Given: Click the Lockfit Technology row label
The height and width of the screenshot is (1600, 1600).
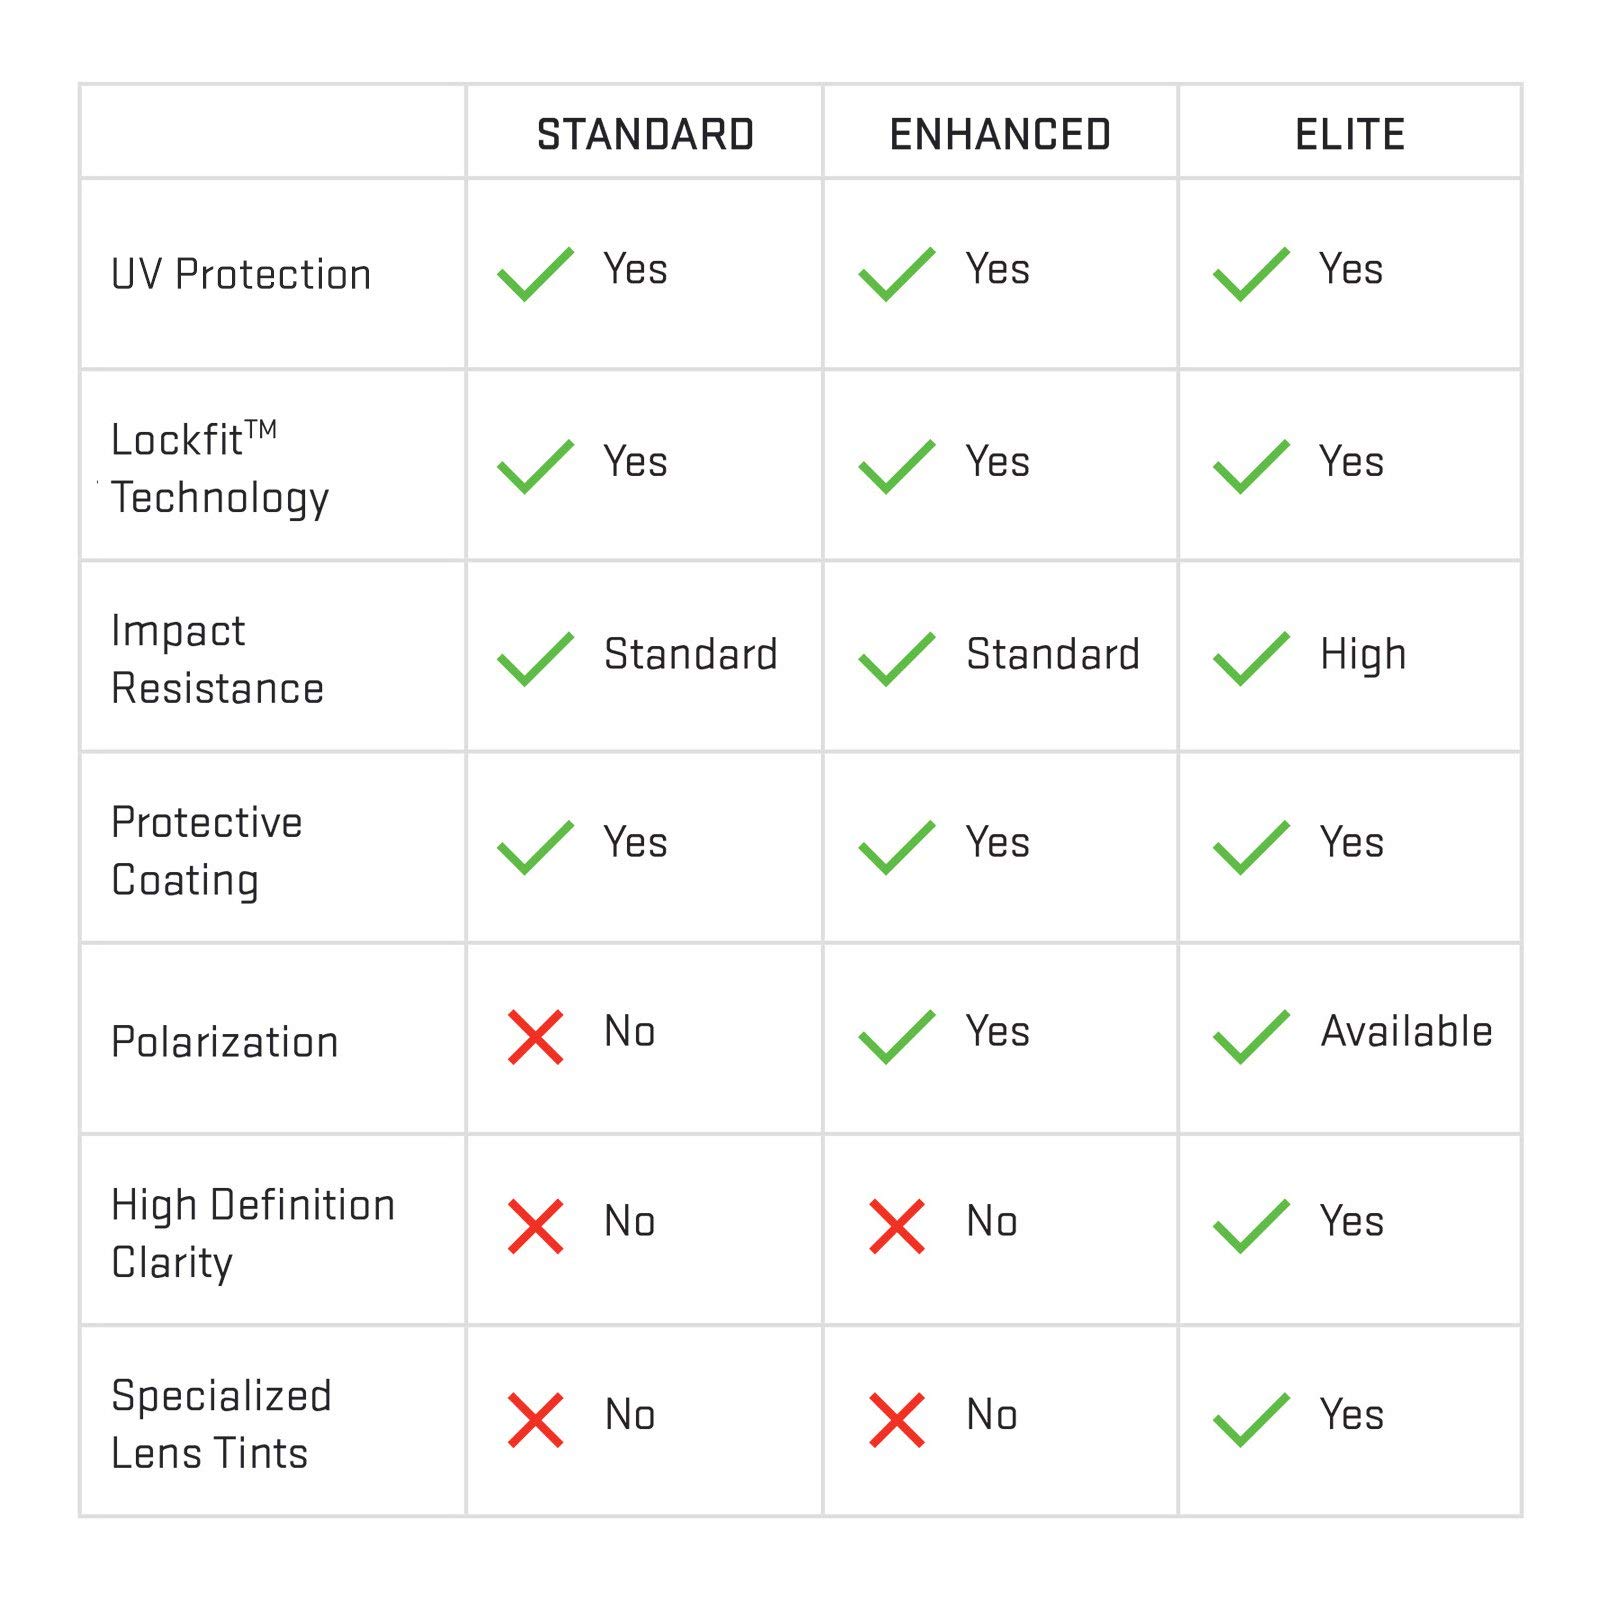Looking at the screenshot, I should click(220, 468).
